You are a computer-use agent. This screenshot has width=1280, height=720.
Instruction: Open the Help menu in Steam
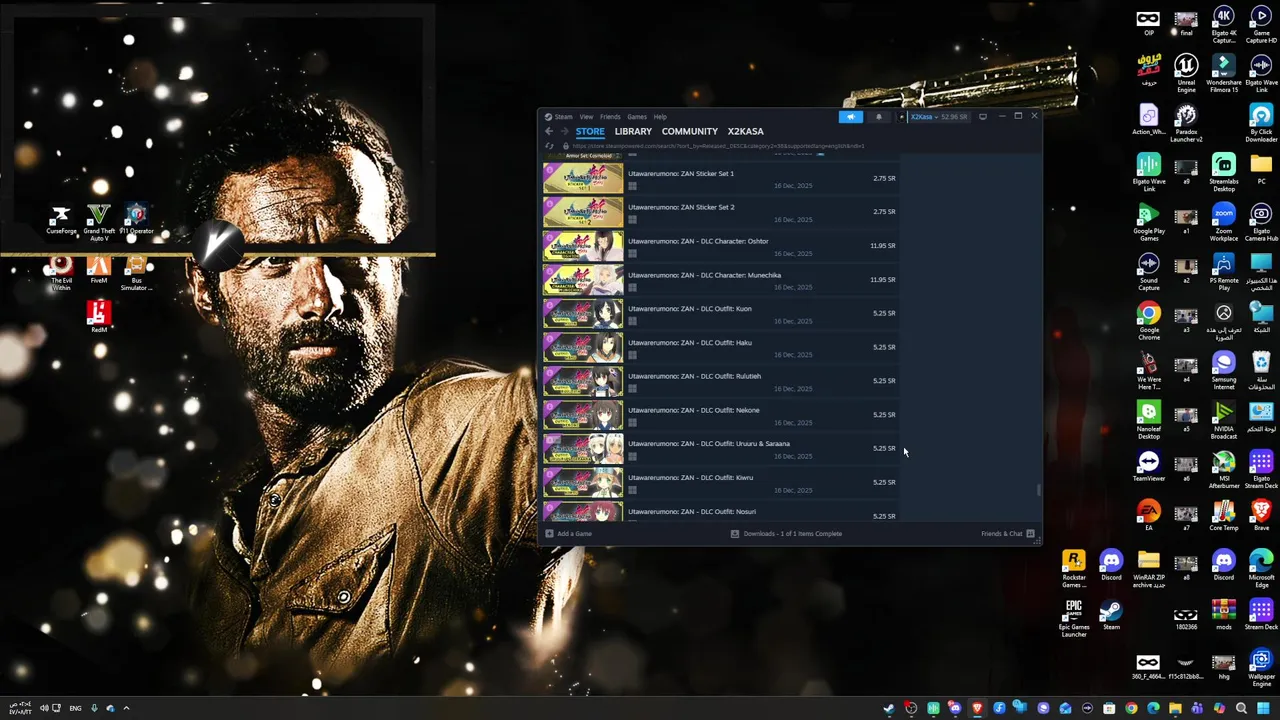[660, 117]
